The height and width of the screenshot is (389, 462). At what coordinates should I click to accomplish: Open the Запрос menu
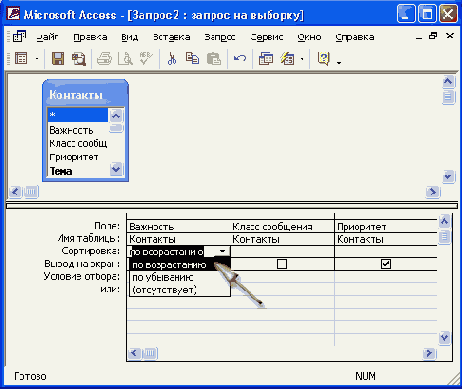pyautogui.click(x=220, y=37)
